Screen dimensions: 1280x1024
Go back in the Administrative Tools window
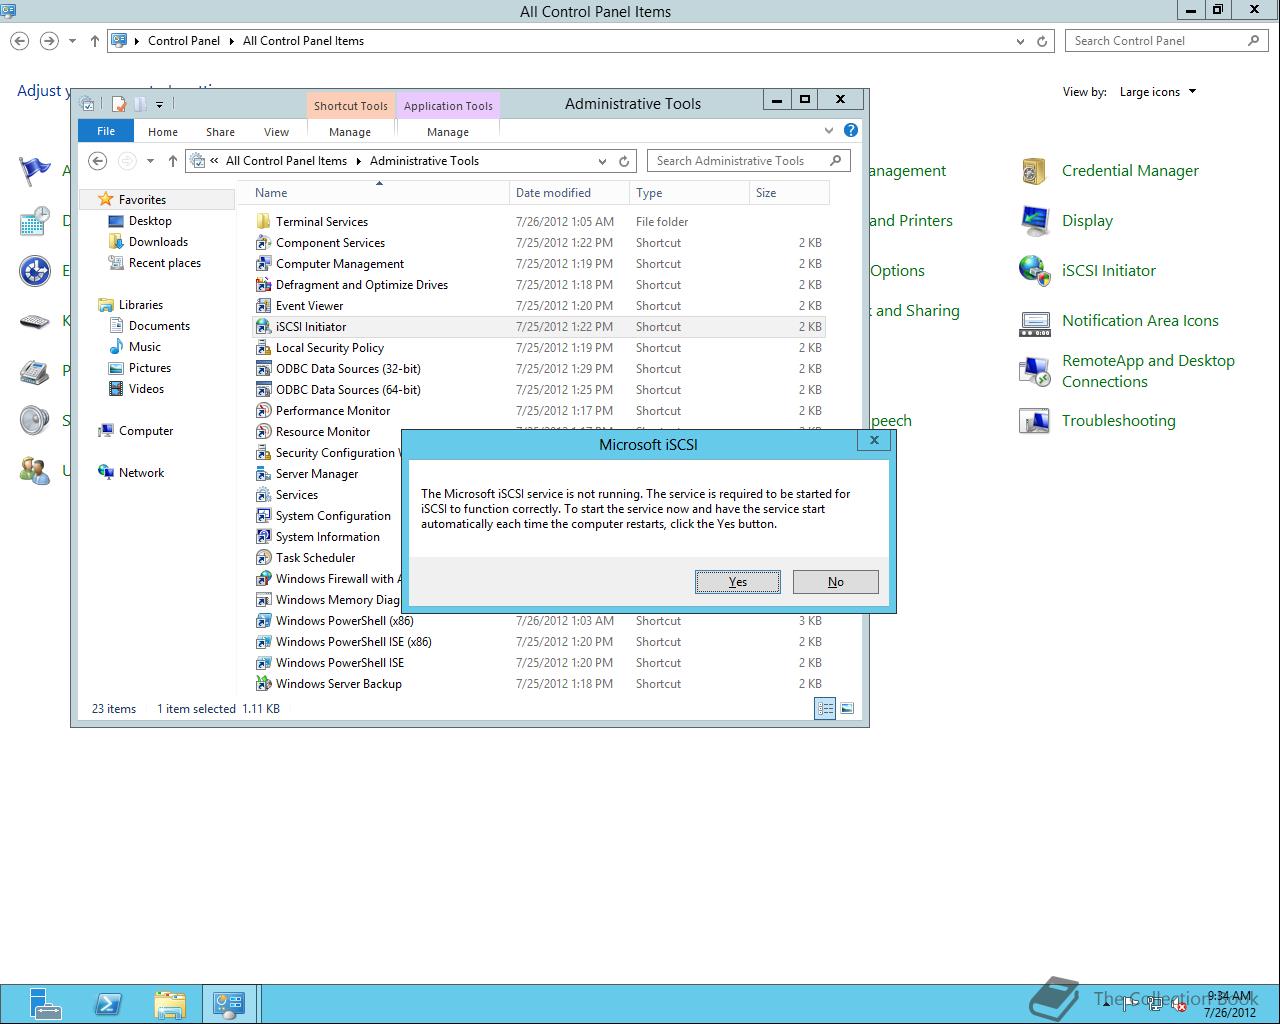(x=97, y=161)
